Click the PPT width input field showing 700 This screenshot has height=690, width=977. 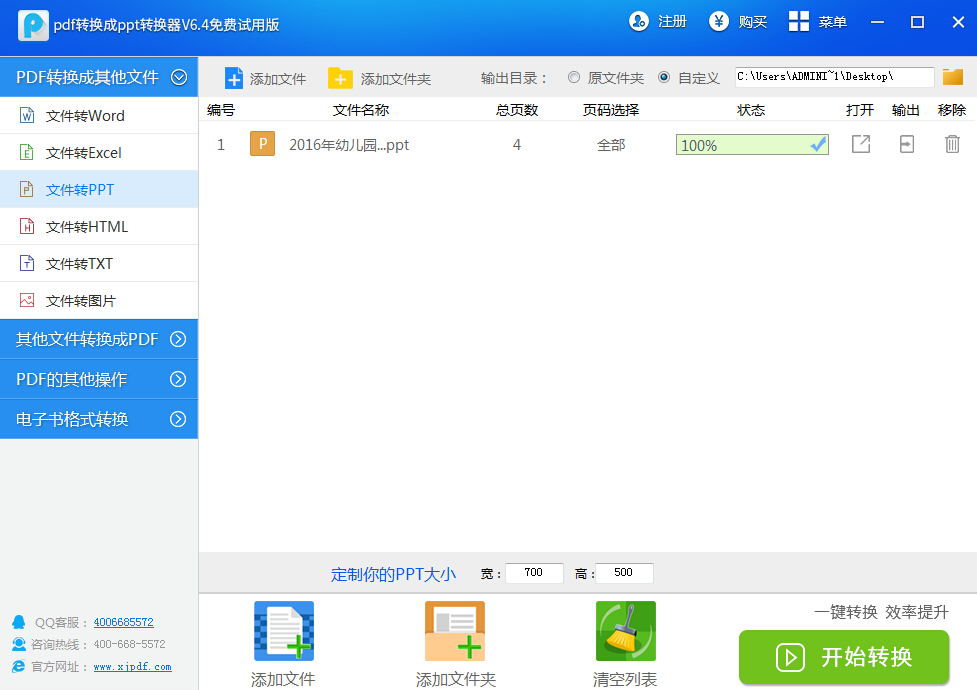pyautogui.click(x=533, y=573)
